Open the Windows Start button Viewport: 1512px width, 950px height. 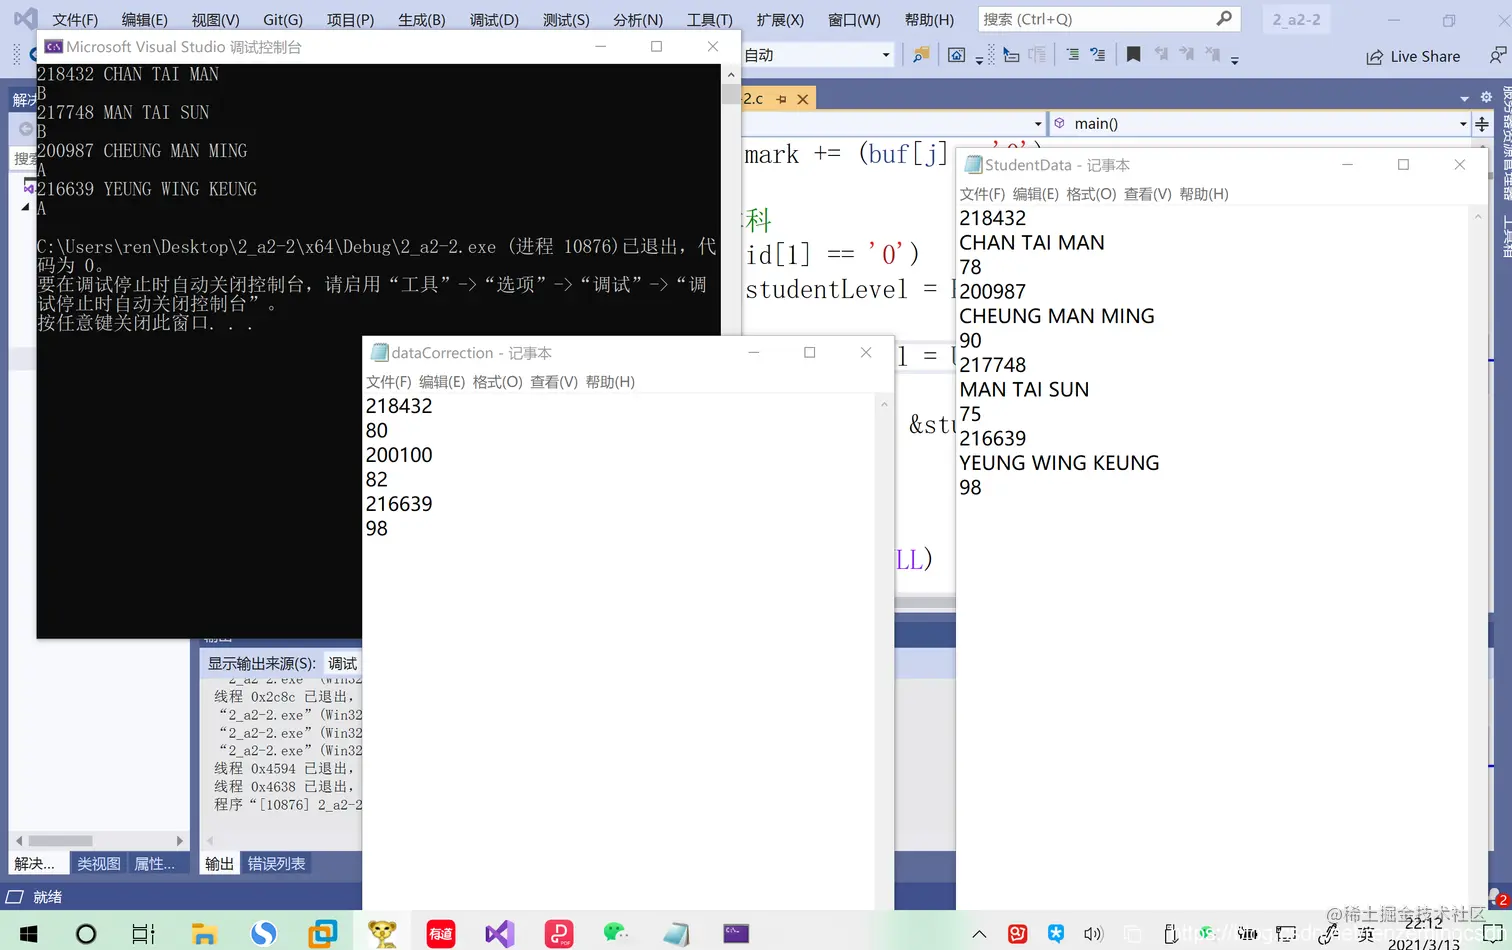point(28,934)
